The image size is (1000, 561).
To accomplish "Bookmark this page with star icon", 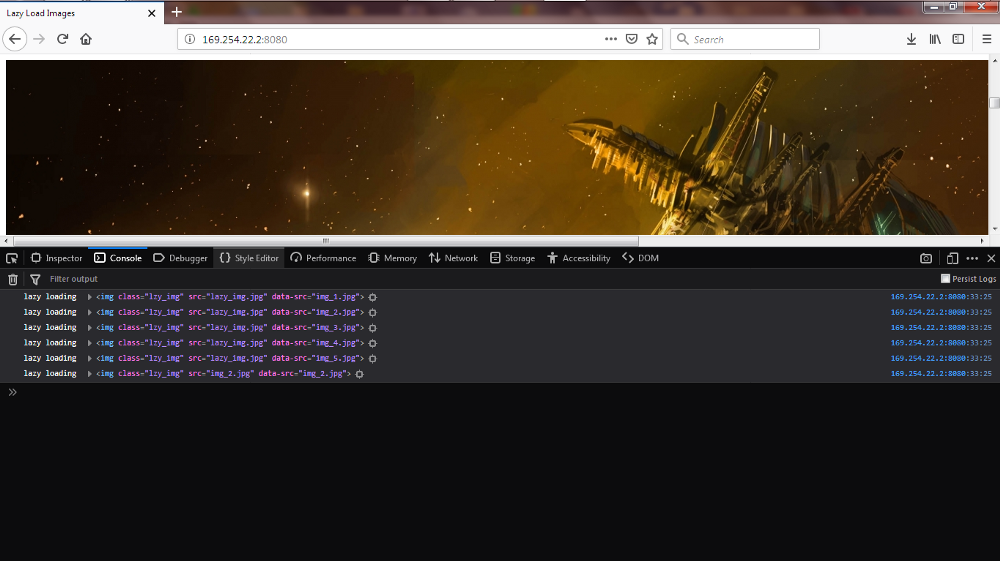I will [x=652, y=39].
